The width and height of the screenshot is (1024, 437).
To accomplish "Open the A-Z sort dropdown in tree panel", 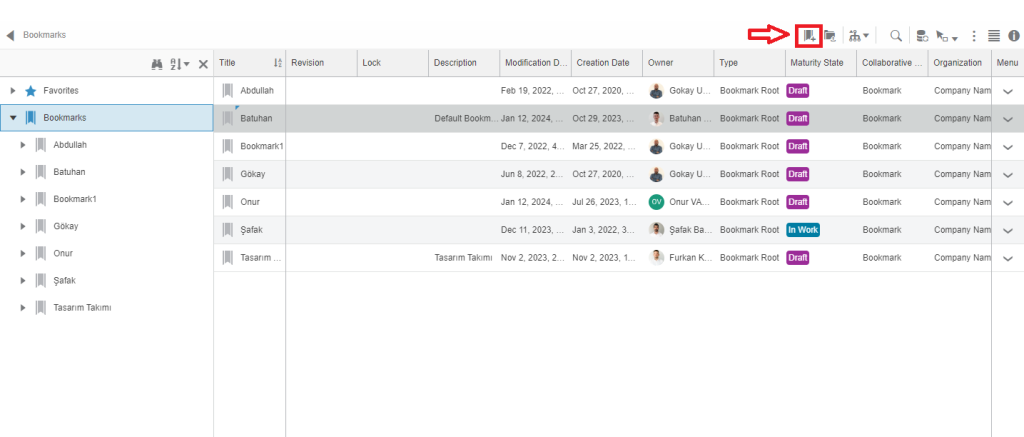I will [x=179, y=64].
